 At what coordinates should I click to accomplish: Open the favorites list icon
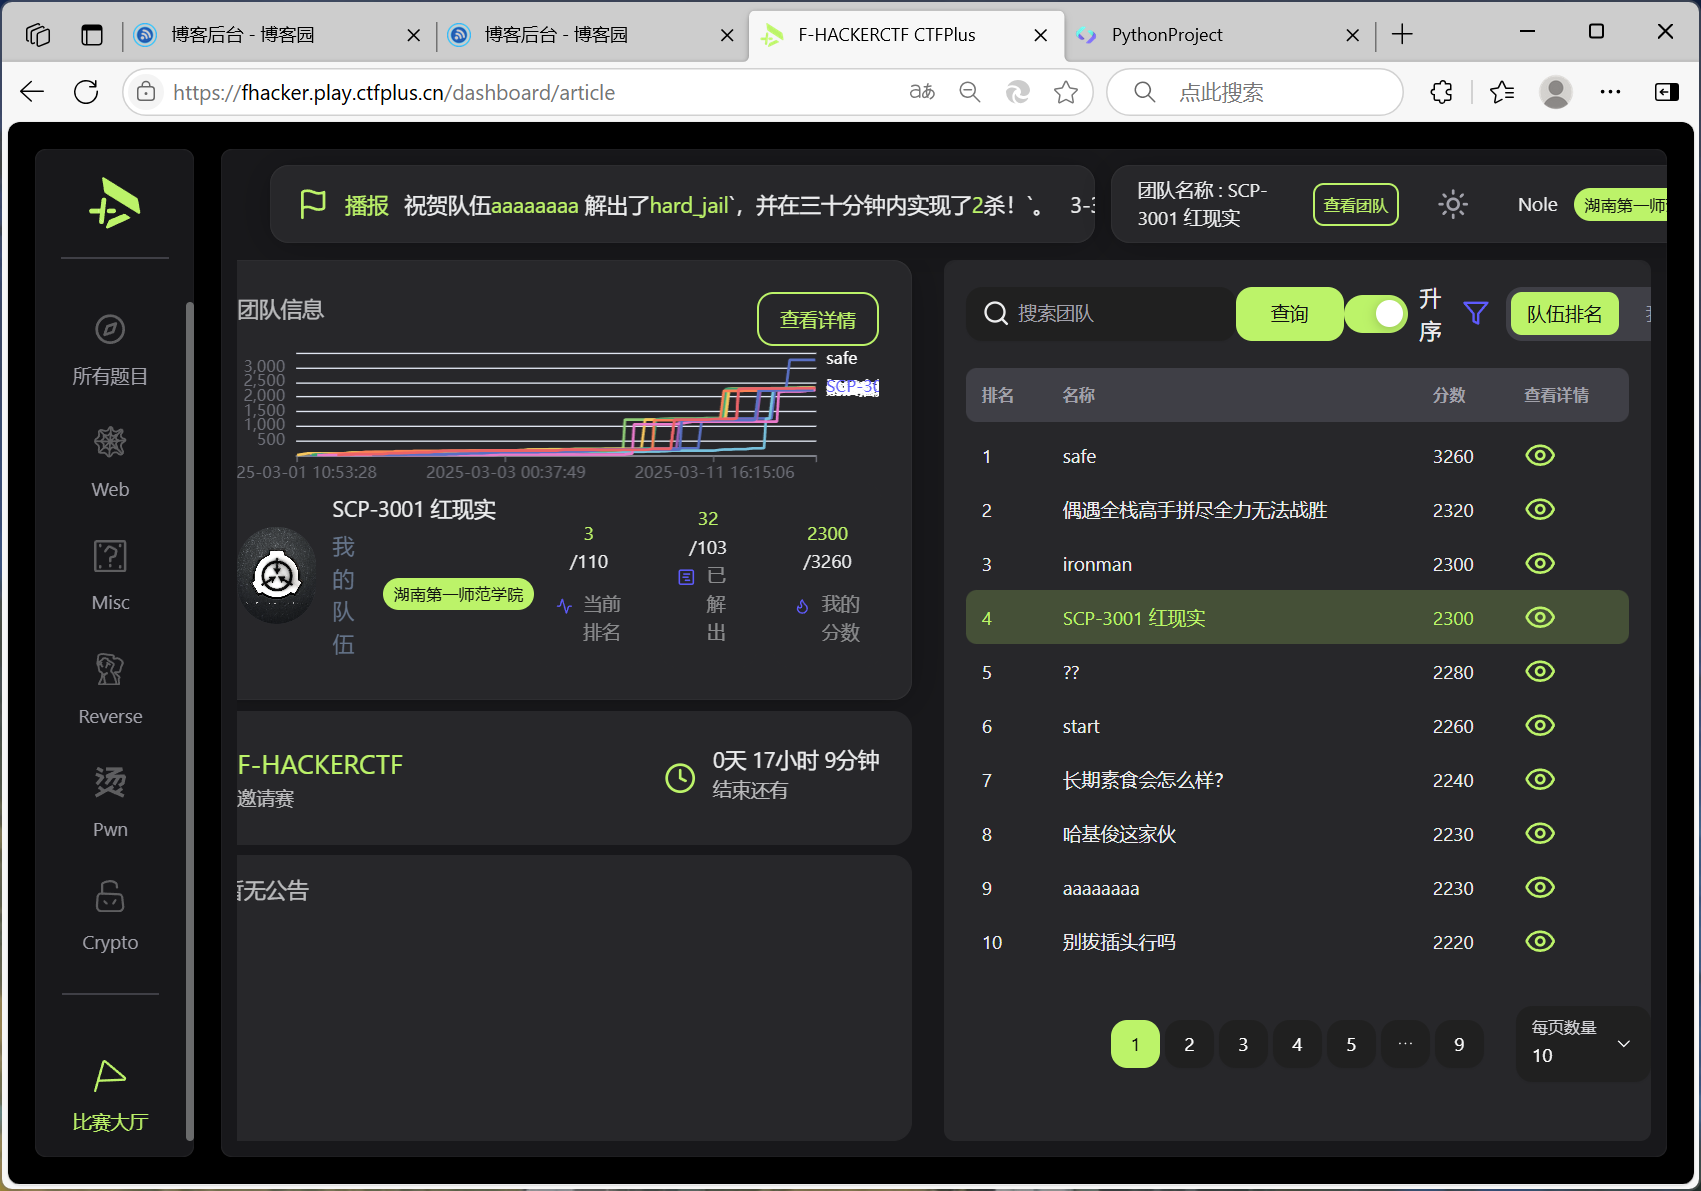pyautogui.click(x=1501, y=92)
